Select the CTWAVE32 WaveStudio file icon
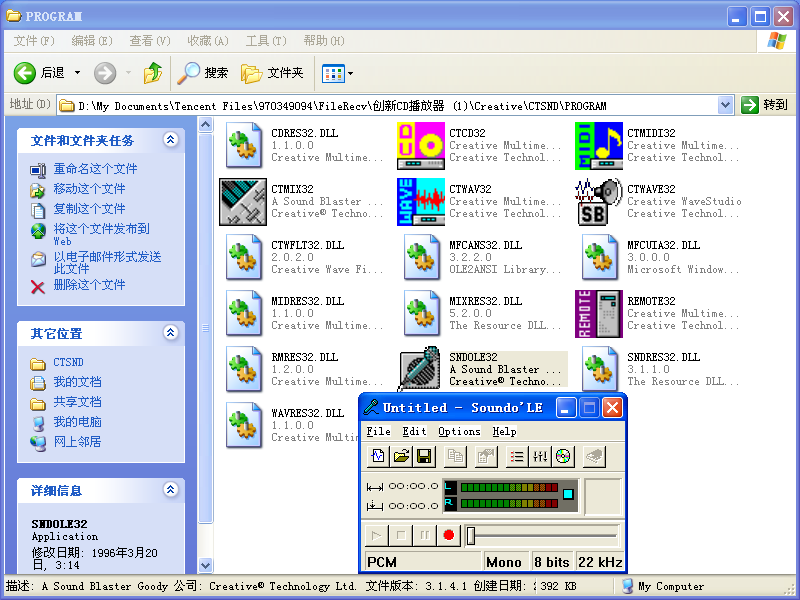This screenshot has height=600, width=800. 599,202
